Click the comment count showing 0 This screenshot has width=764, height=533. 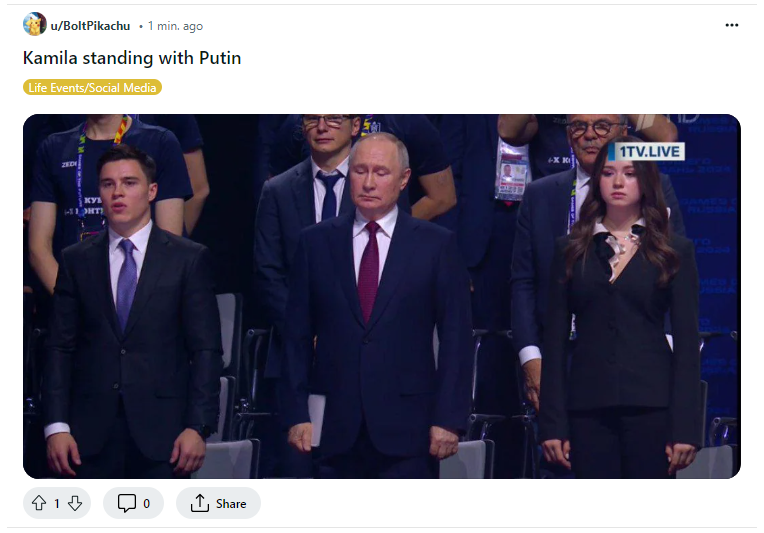[x=146, y=504]
